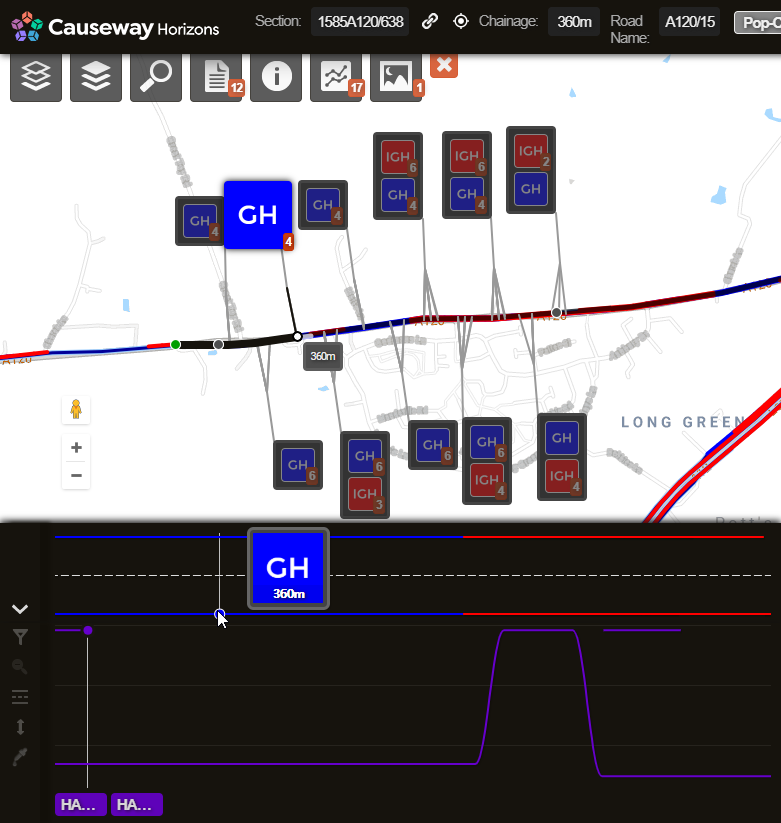Screen dimensions: 781x823
Task: Open the magnifier search tool
Action: coord(155,77)
